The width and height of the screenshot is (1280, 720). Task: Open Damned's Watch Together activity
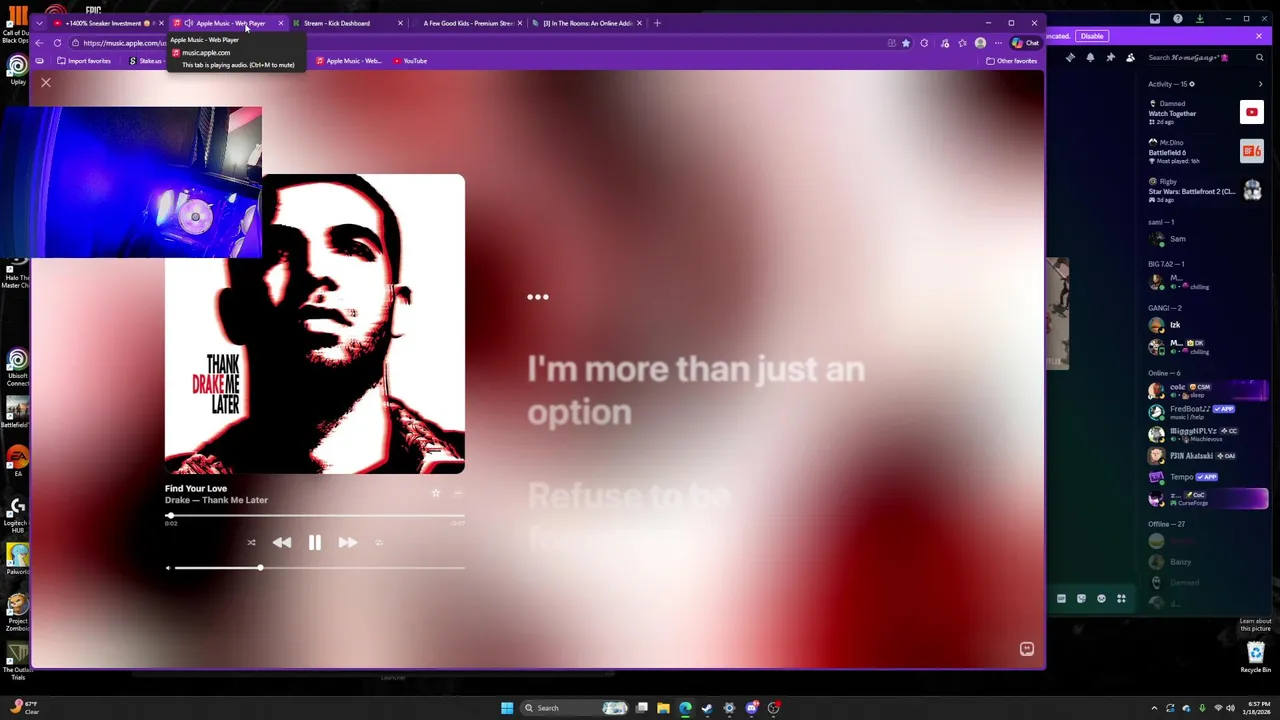(1206, 113)
